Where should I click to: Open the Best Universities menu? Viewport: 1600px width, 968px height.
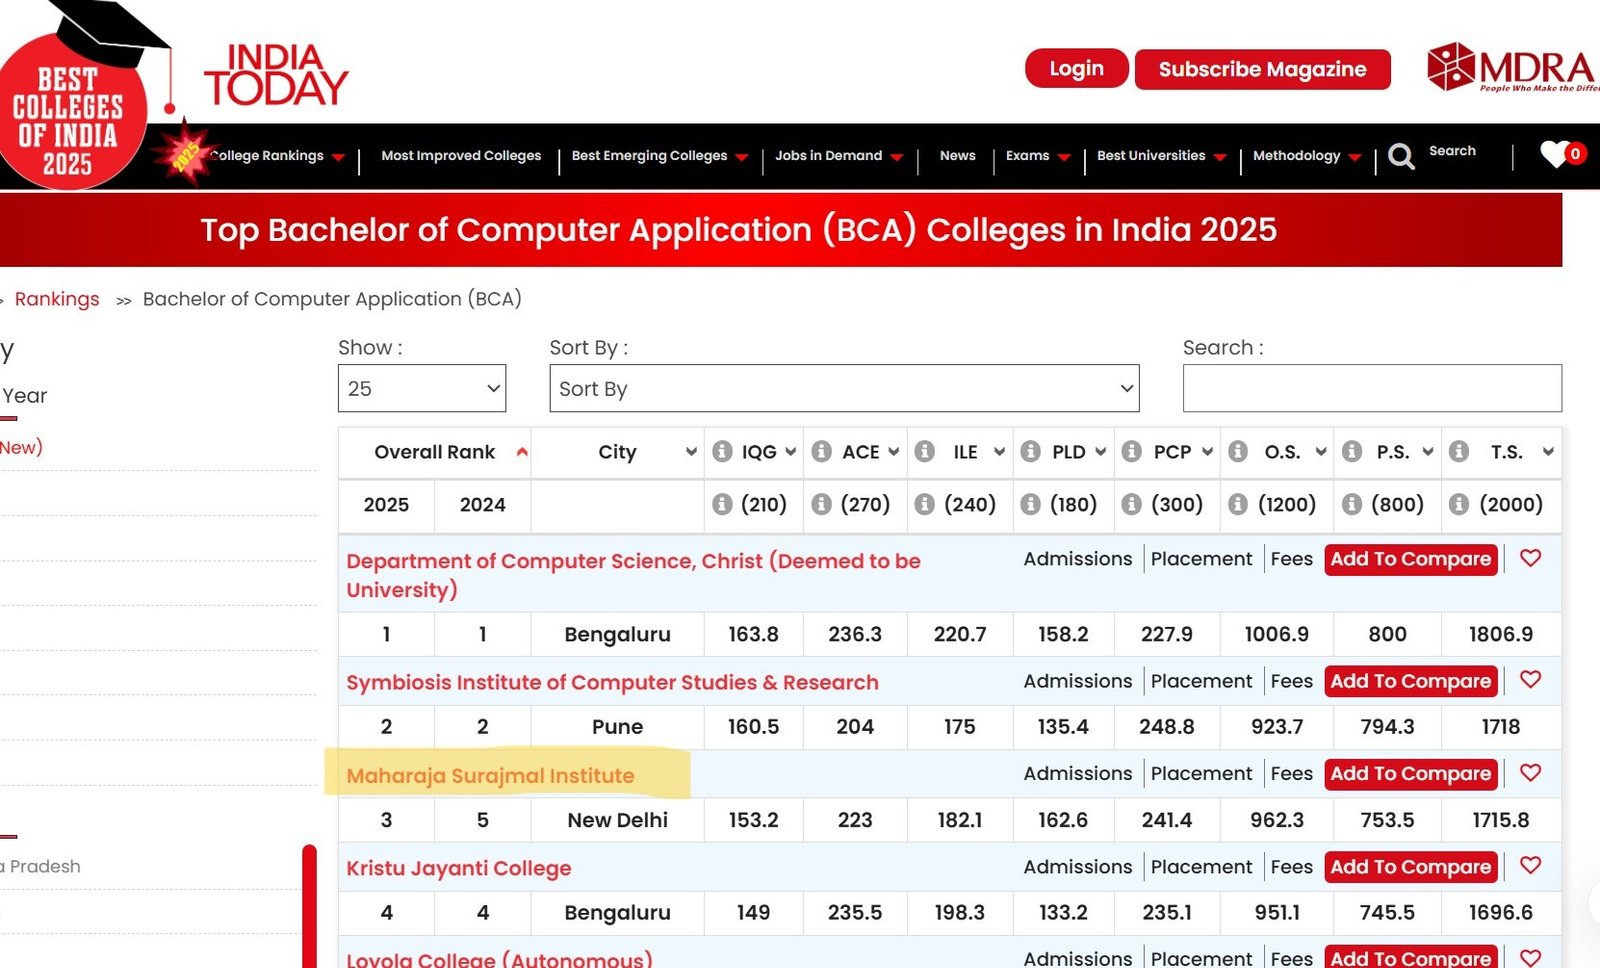tap(1162, 156)
